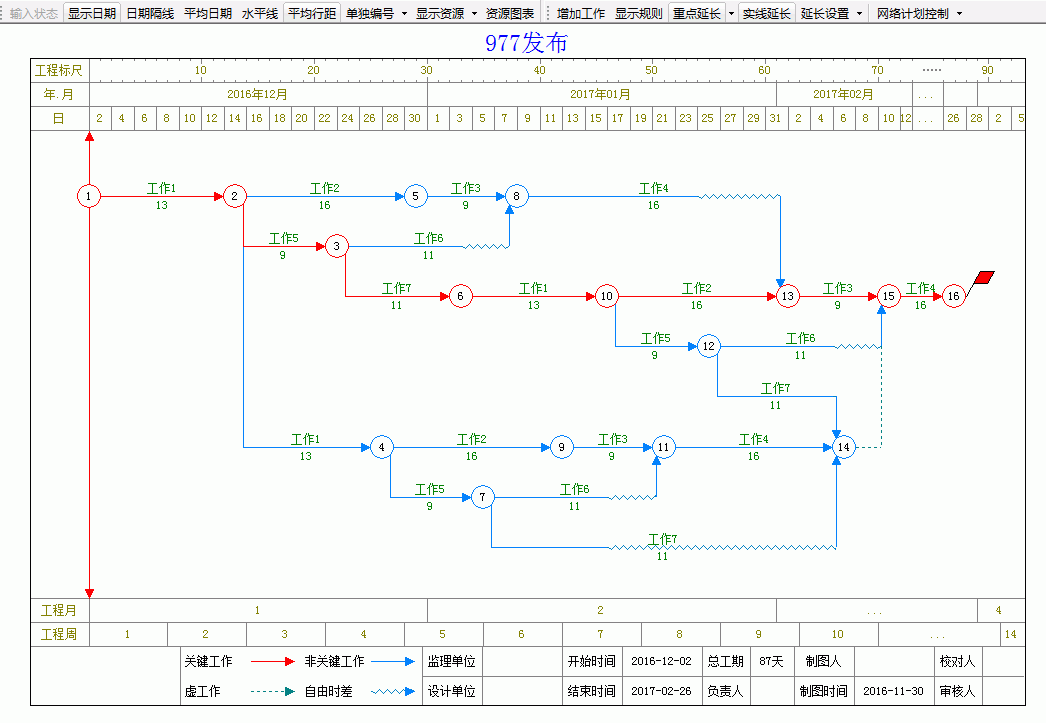
Task: Click critical node 13 circle
Action: point(788,296)
